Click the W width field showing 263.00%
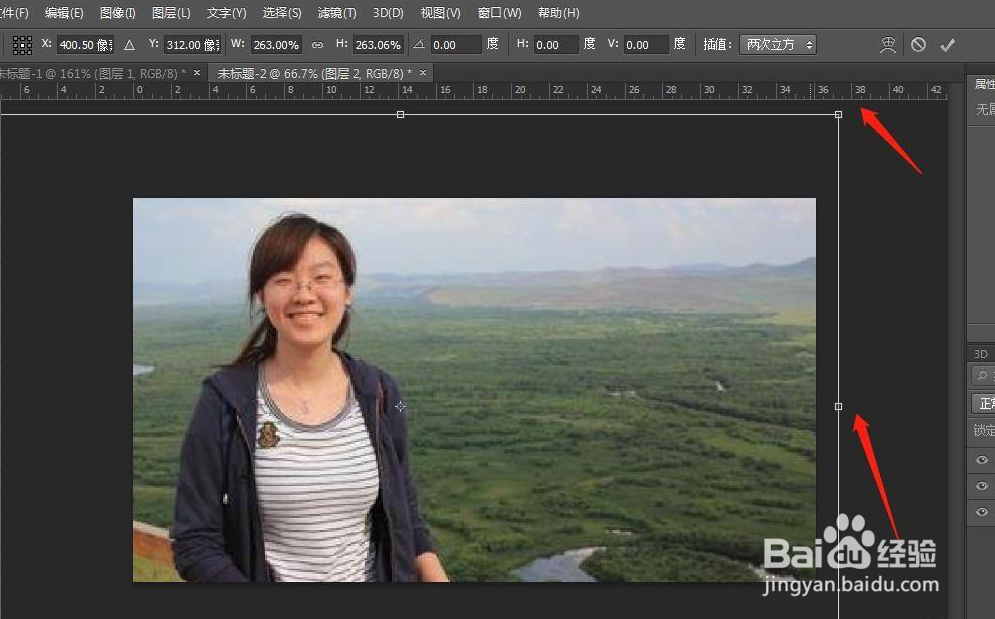 tap(276, 45)
